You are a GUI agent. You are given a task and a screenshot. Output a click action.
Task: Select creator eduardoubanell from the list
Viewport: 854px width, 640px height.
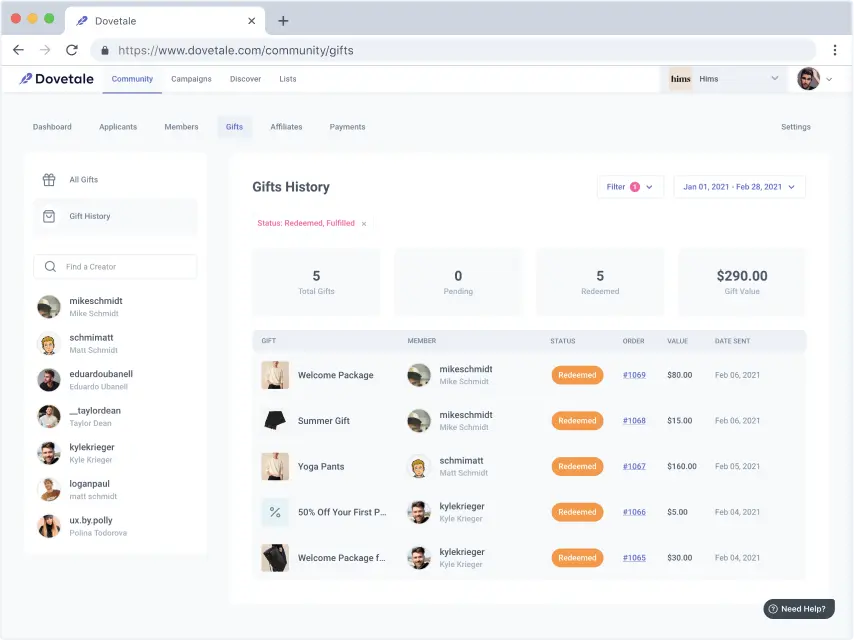(100, 374)
